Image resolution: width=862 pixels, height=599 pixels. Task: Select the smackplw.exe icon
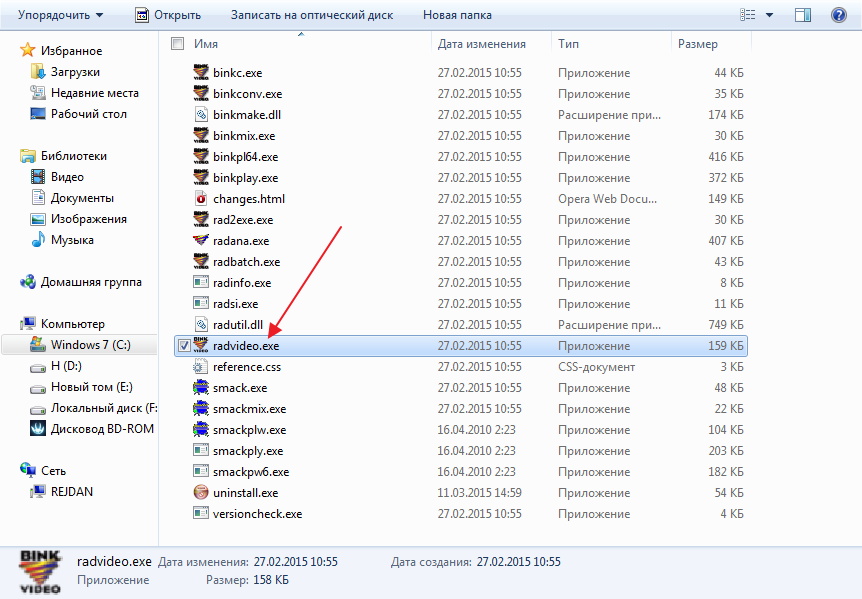[x=201, y=429]
